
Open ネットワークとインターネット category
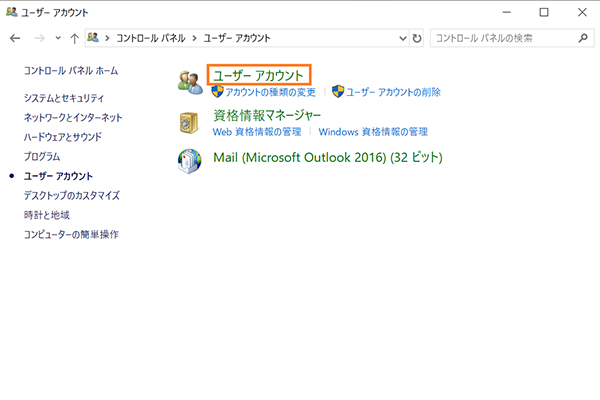pos(73,118)
